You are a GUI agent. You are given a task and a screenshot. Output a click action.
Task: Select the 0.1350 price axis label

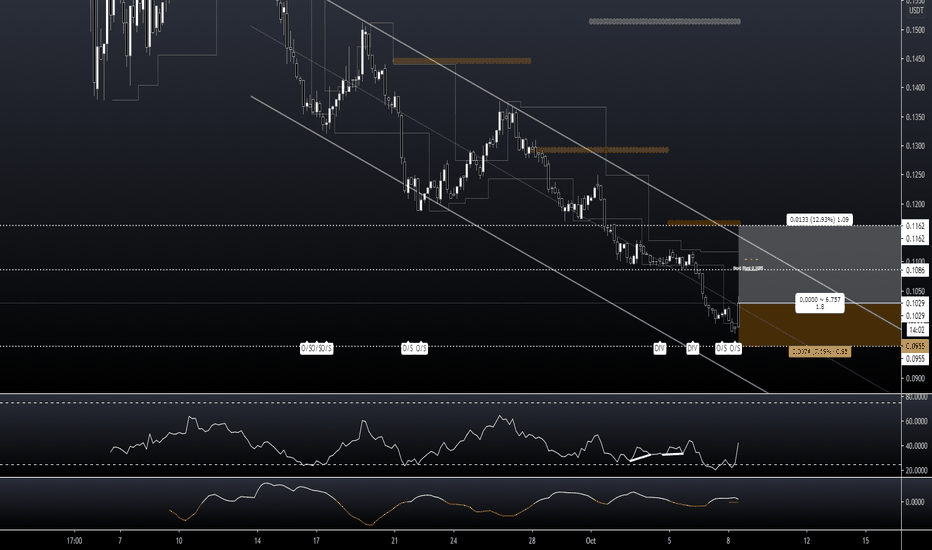click(x=916, y=117)
